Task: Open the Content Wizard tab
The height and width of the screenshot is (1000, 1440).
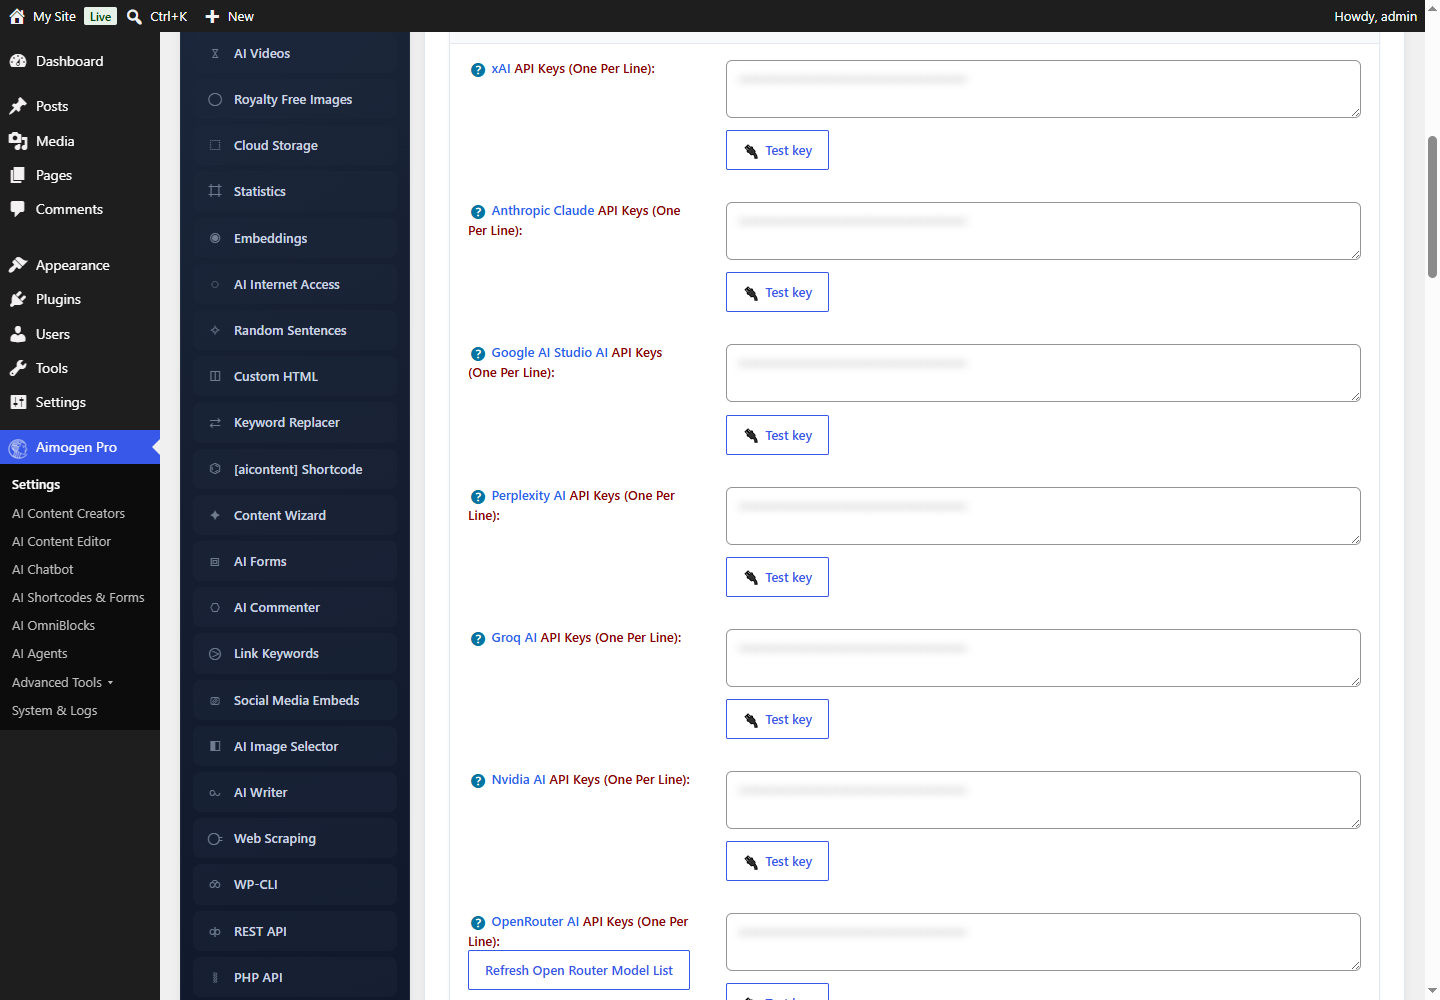Action: point(295,515)
